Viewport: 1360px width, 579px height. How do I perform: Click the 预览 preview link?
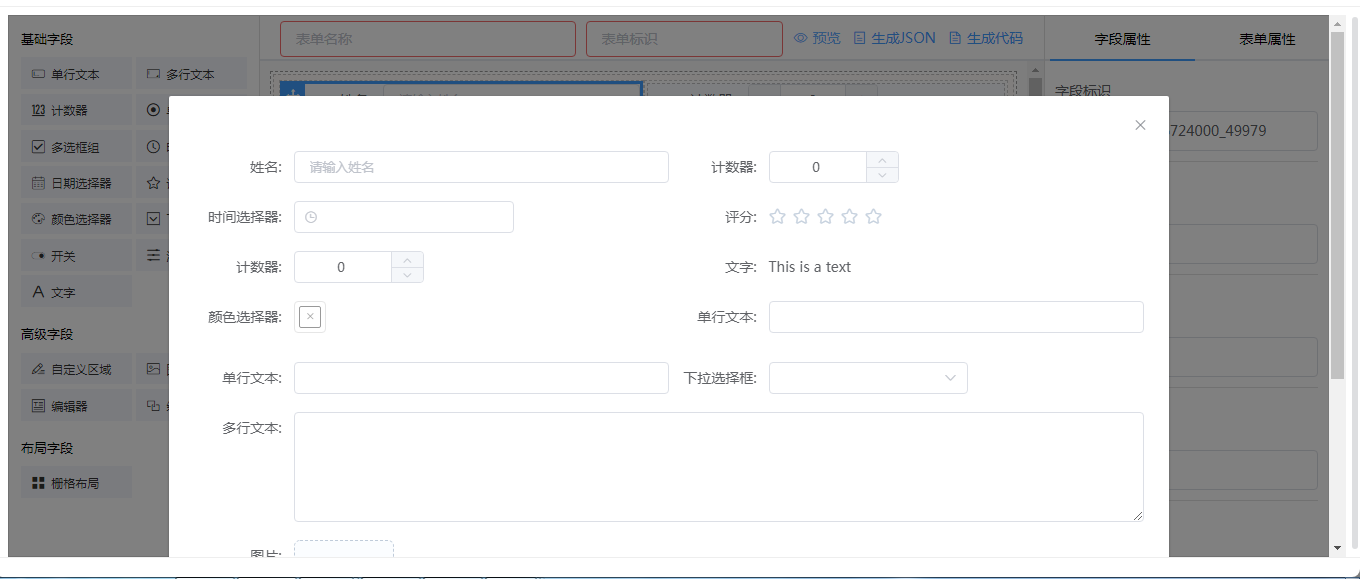817,38
